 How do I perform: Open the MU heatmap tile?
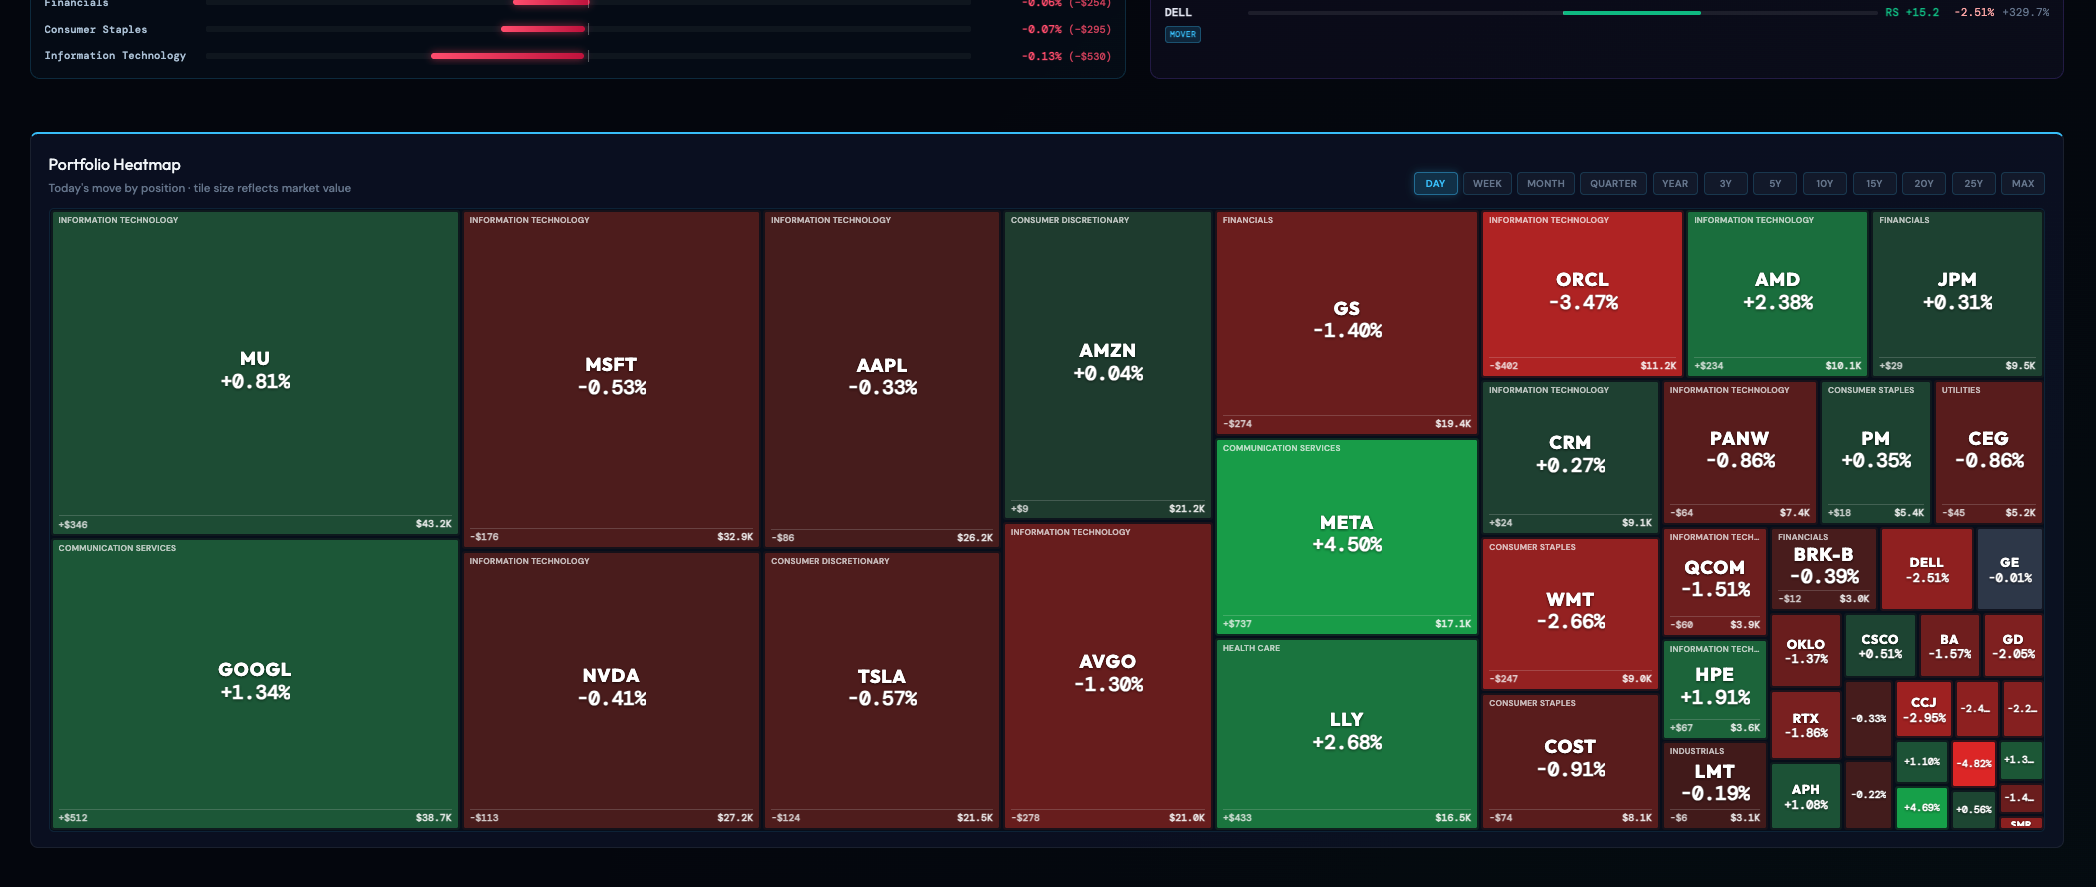[255, 372]
